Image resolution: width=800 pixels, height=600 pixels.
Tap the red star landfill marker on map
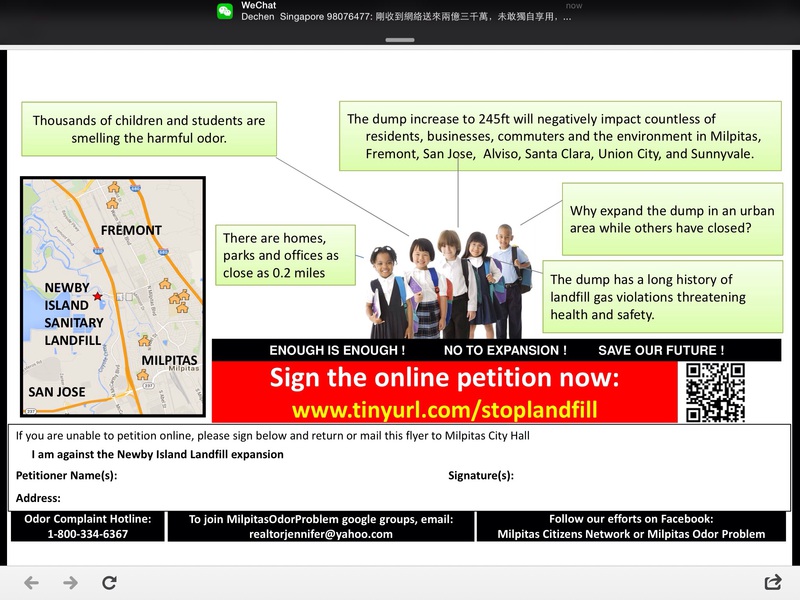pyautogui.click(x=97, y=297)
